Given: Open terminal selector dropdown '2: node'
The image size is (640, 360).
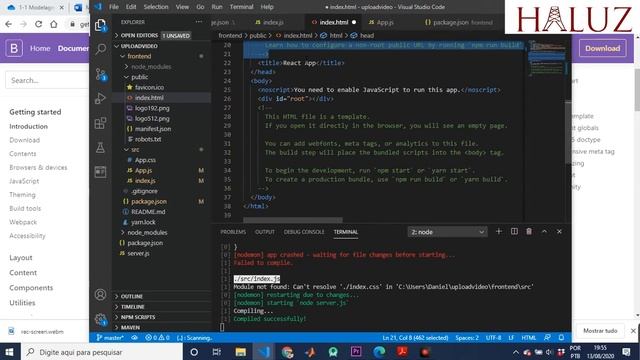Looking at the screenshot, I should tap(447, 232).
